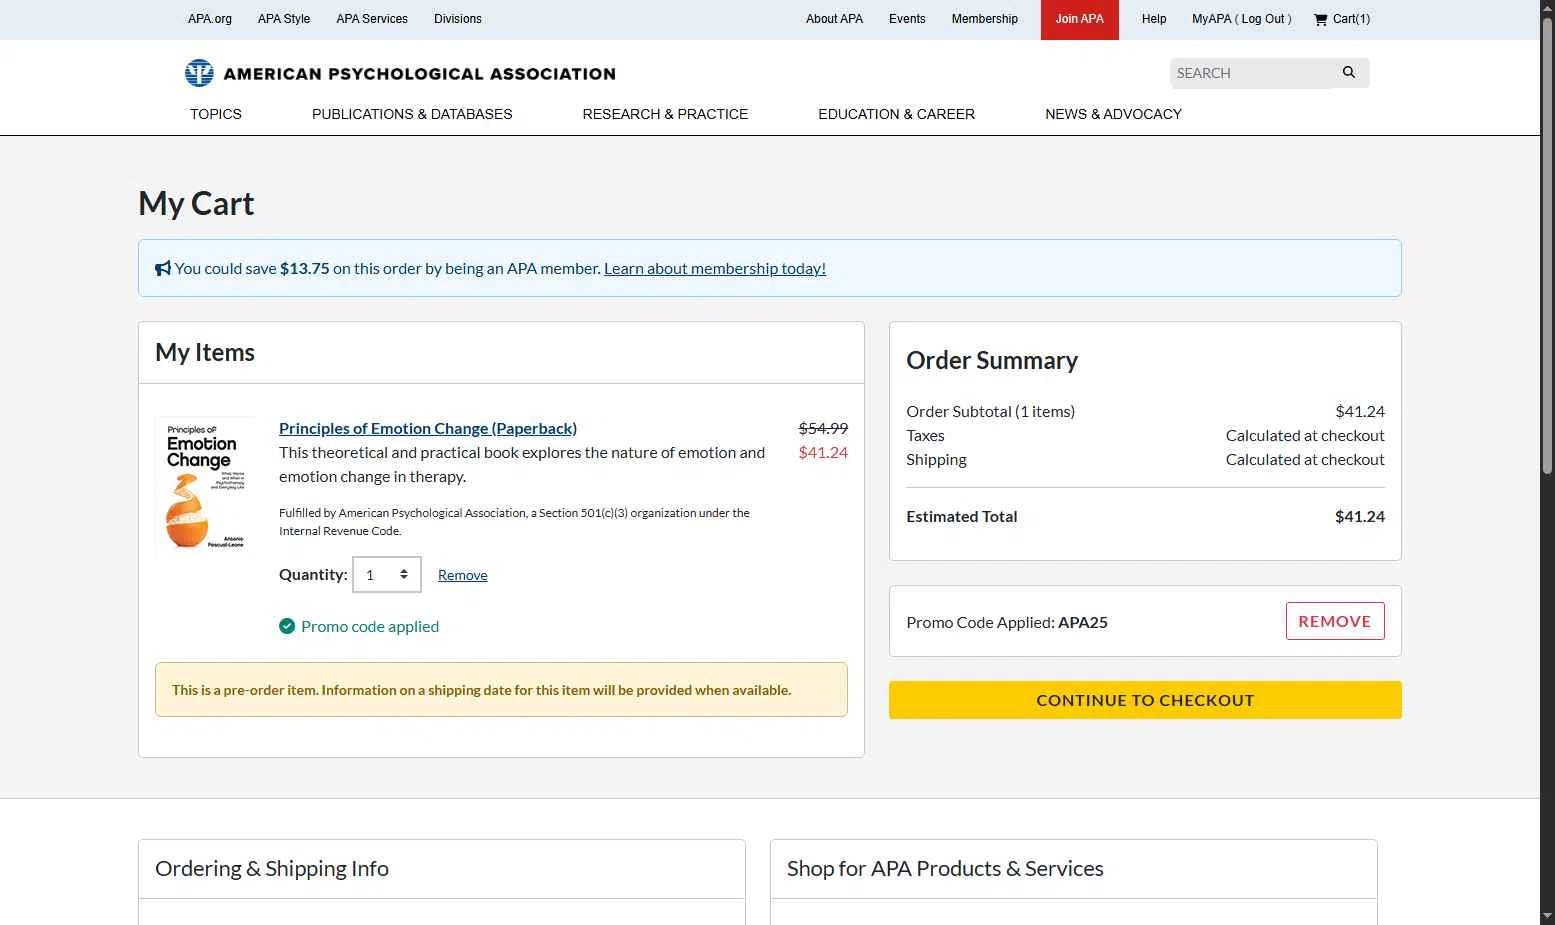Open EDUCATION & CAREER menu
The image size is (1555, 925).
[x=897, y=114]
